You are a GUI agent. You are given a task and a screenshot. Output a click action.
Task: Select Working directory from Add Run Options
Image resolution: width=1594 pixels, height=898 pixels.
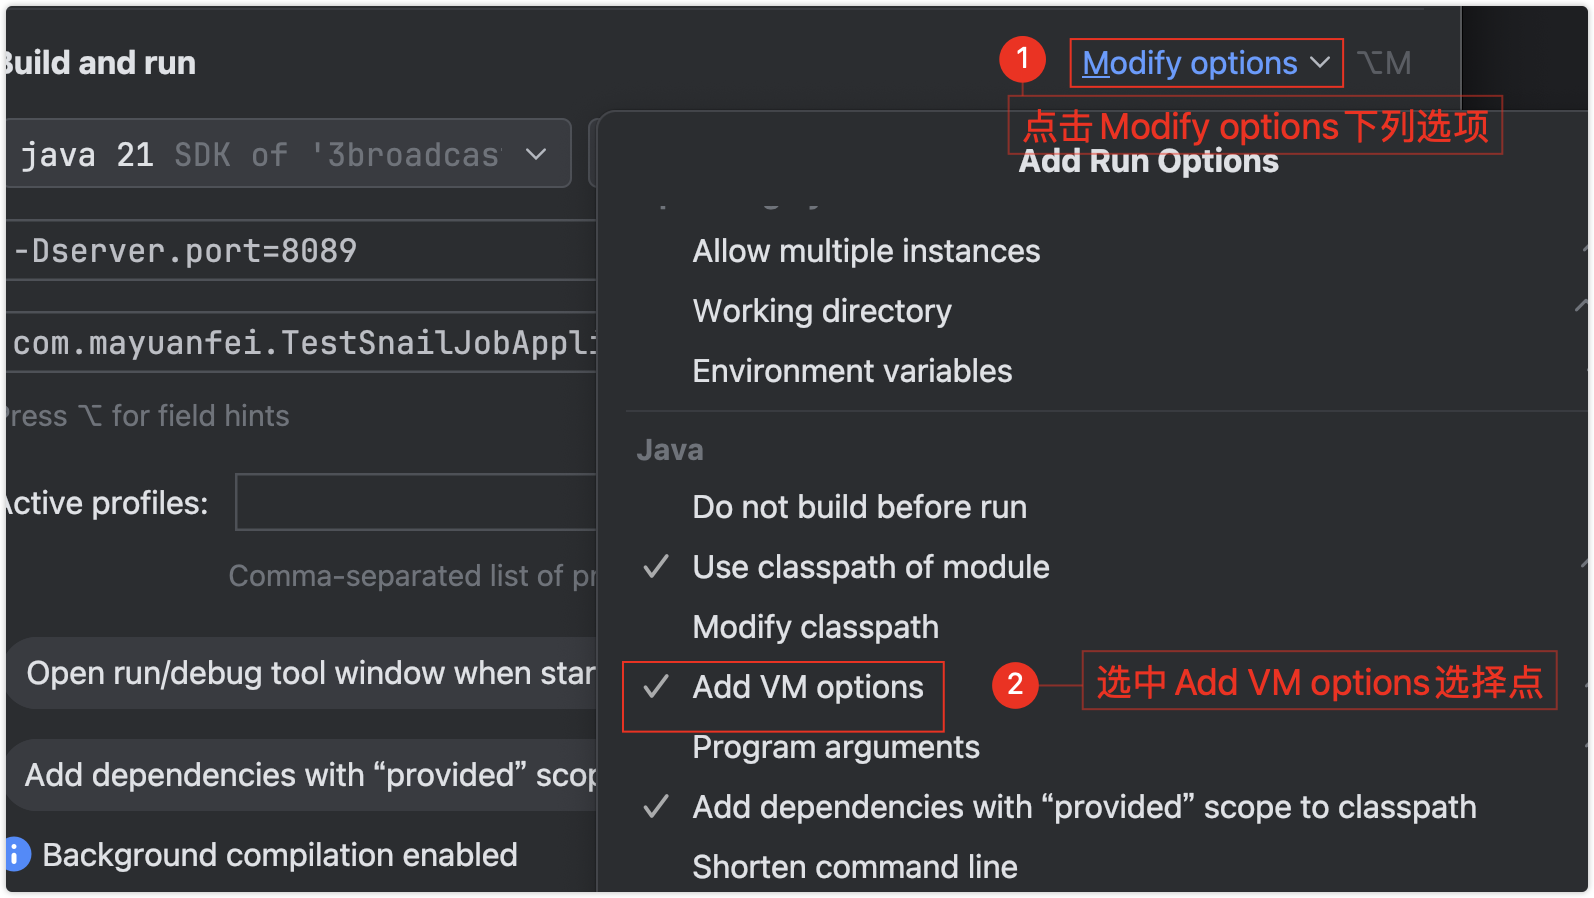821,311
